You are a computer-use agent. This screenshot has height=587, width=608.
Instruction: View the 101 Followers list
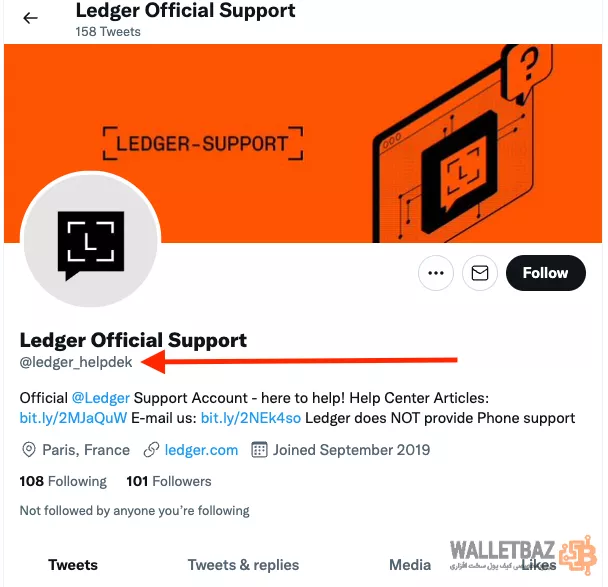click(169, 481)
